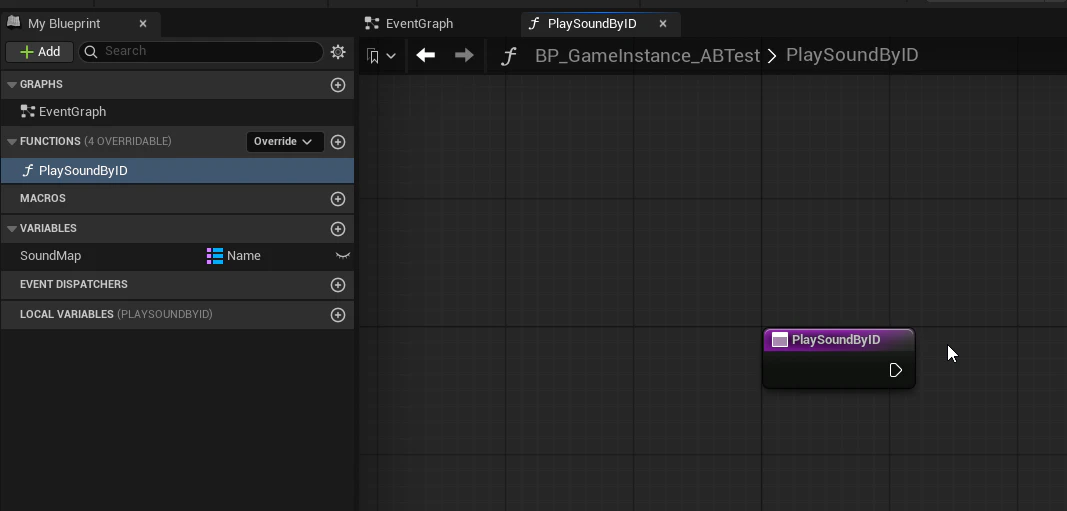Navigate forward with the right arrow
This screenshot has height=511, width=1067.
[x=464, y=55]
